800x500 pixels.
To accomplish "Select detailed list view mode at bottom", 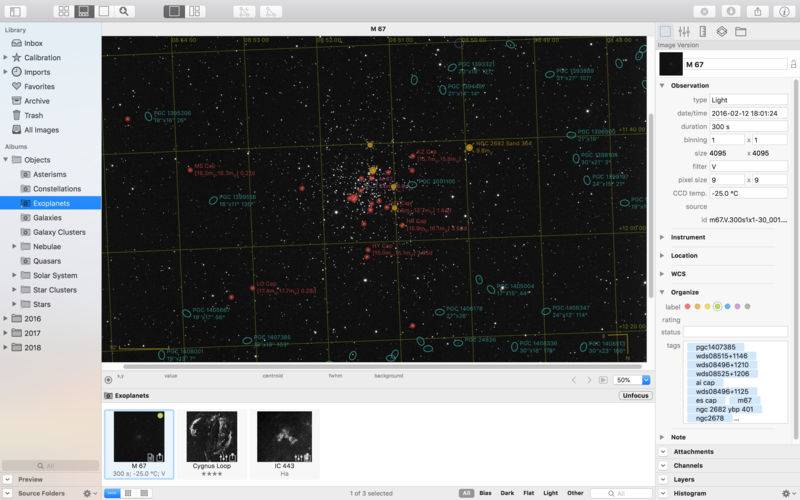I will [144, 493].
